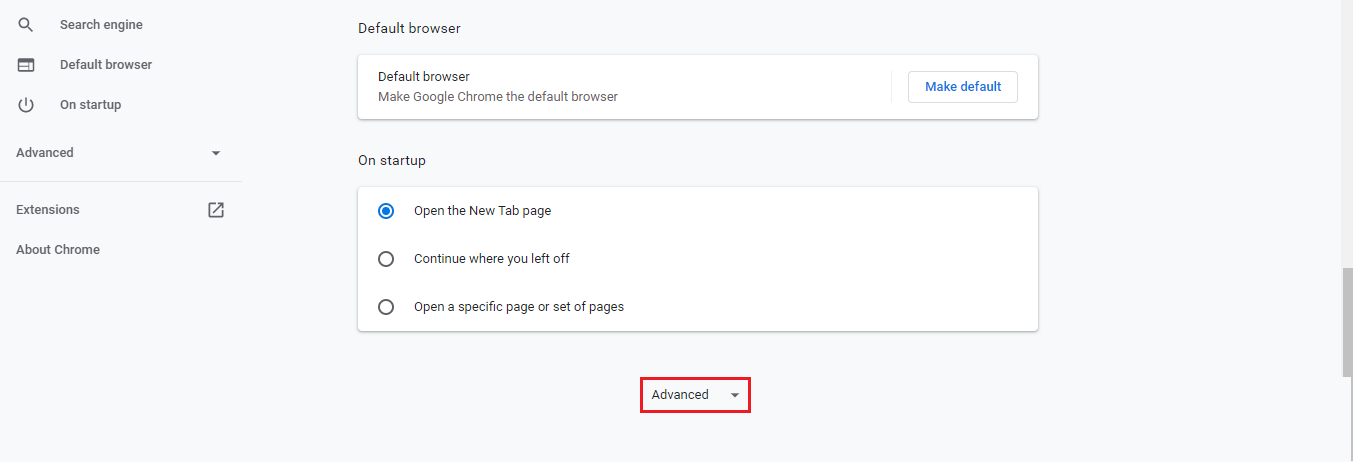This screenshot has height=462, width=1353.
Task: Go to the Search engine settings section
Action: pyautogui.click(x=101, y=24)
